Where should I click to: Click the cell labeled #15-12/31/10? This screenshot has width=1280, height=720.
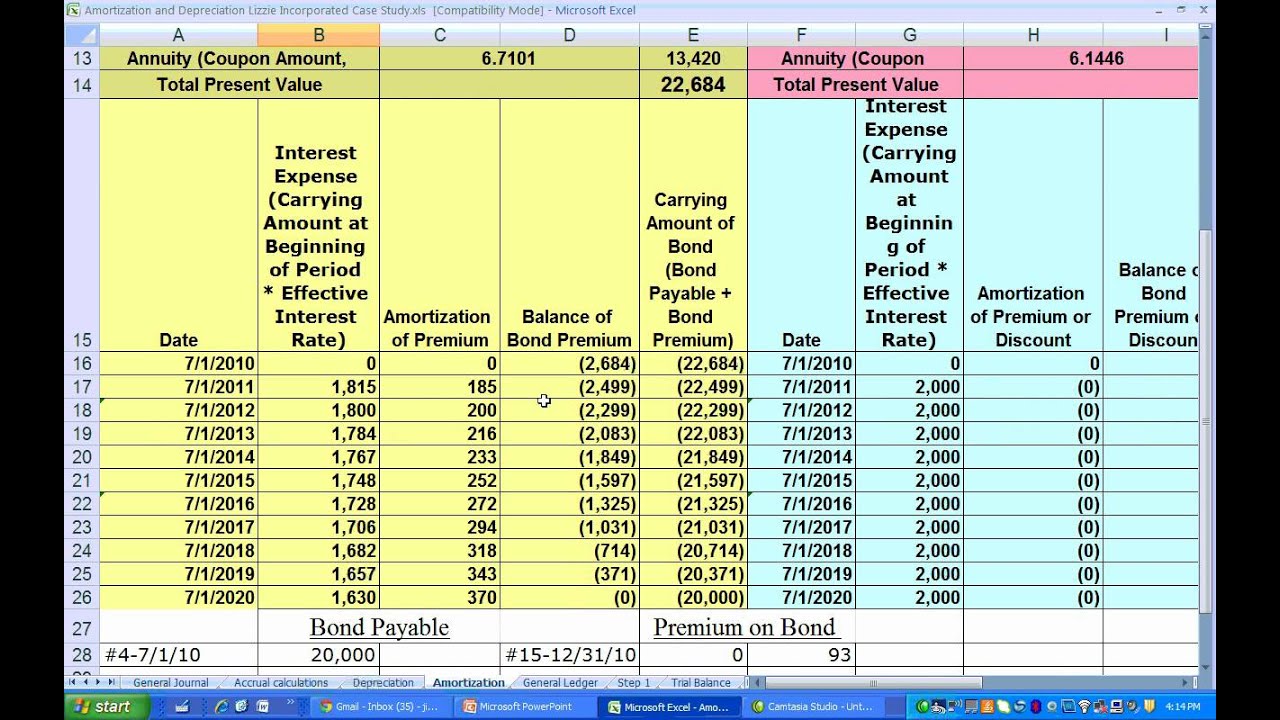pyautogui.click(x=569, y=655)
